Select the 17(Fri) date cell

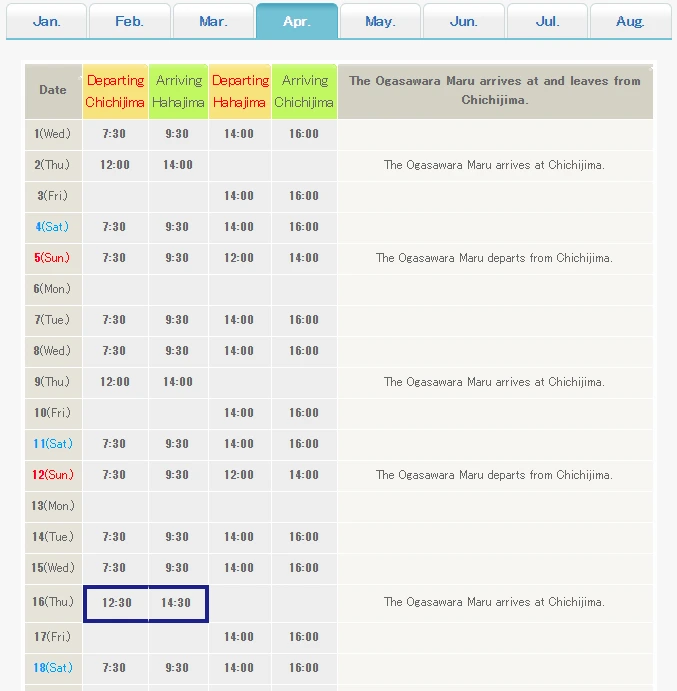click(x=53, y=637)
